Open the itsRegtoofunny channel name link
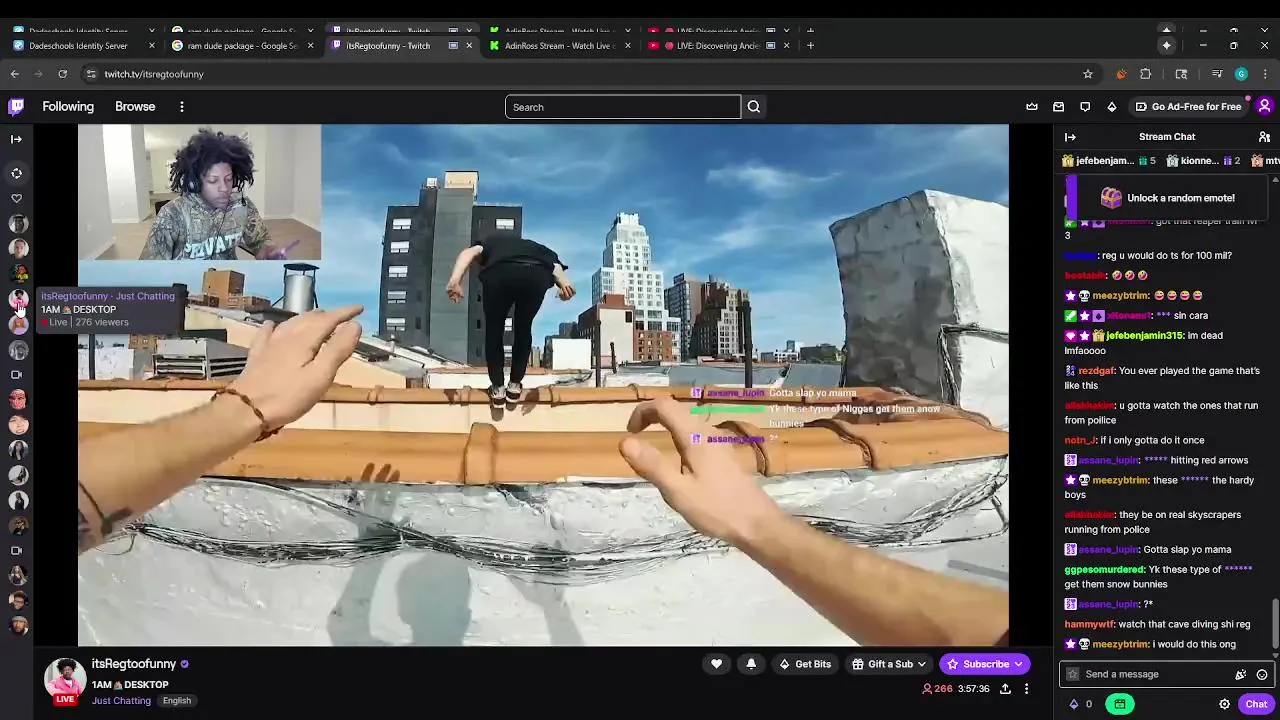This screenshot has height=720, width=1280. pyautogui.click(x=134, y=664)
